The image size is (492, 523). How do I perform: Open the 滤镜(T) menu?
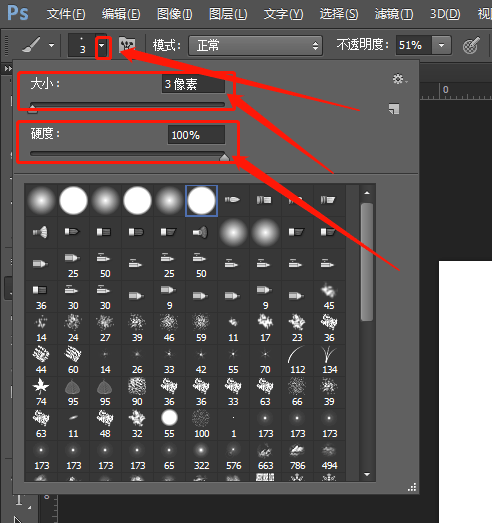pyautogui.click(x=394, y=14)
